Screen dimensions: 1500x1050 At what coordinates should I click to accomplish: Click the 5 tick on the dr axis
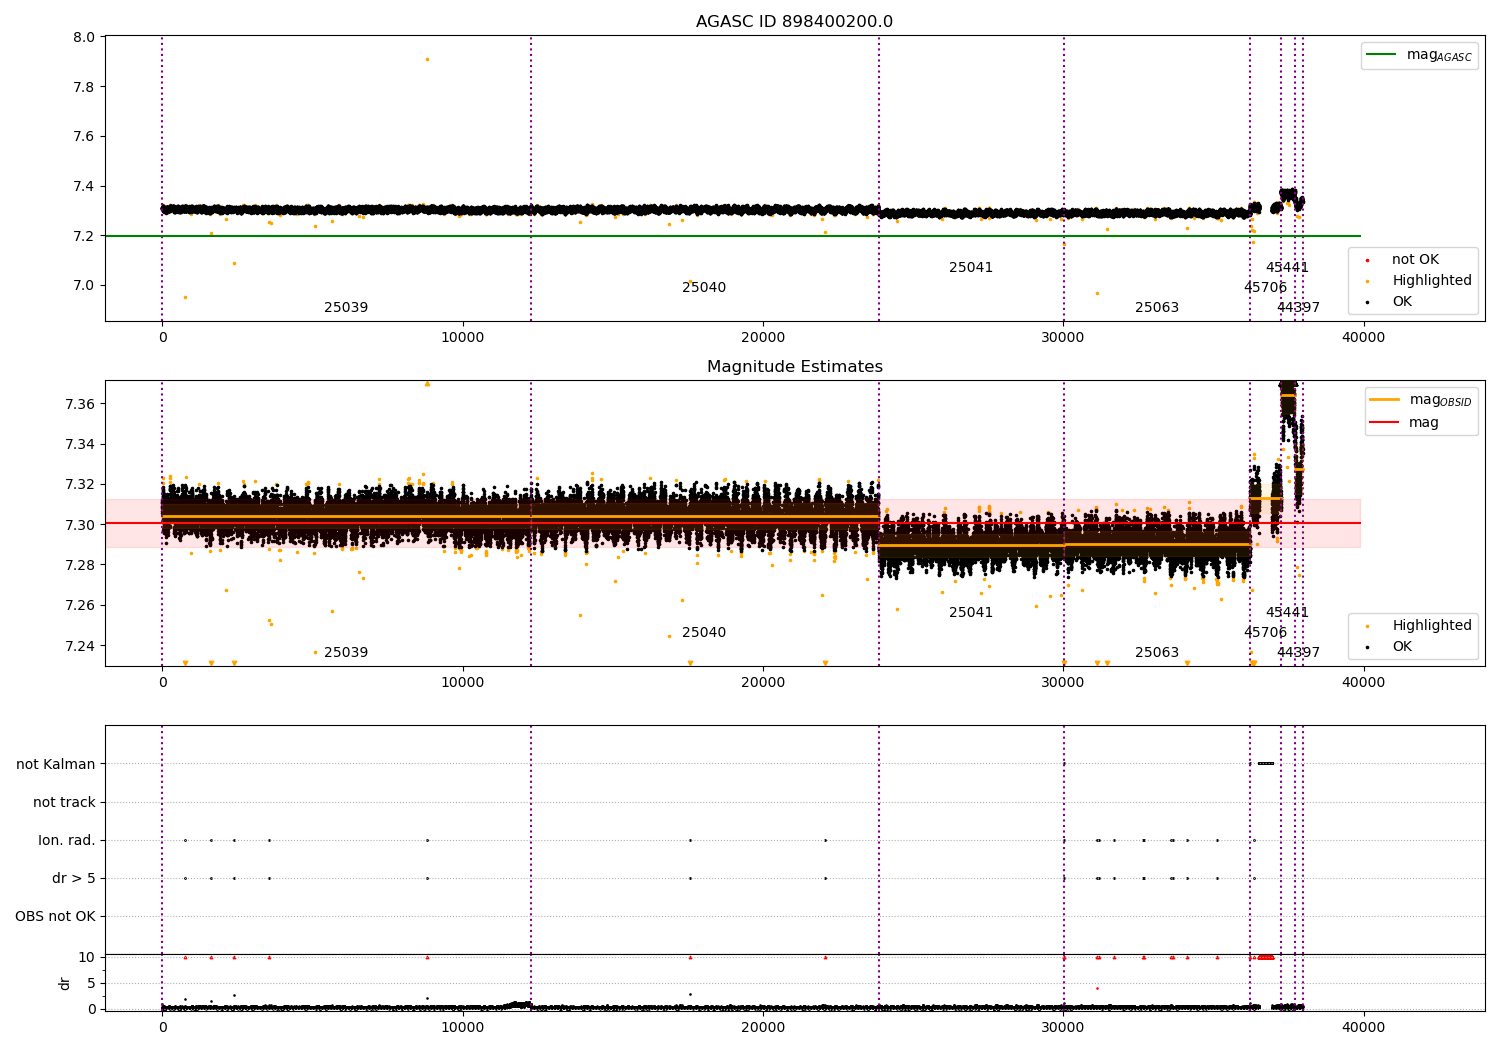coord(91,983)
